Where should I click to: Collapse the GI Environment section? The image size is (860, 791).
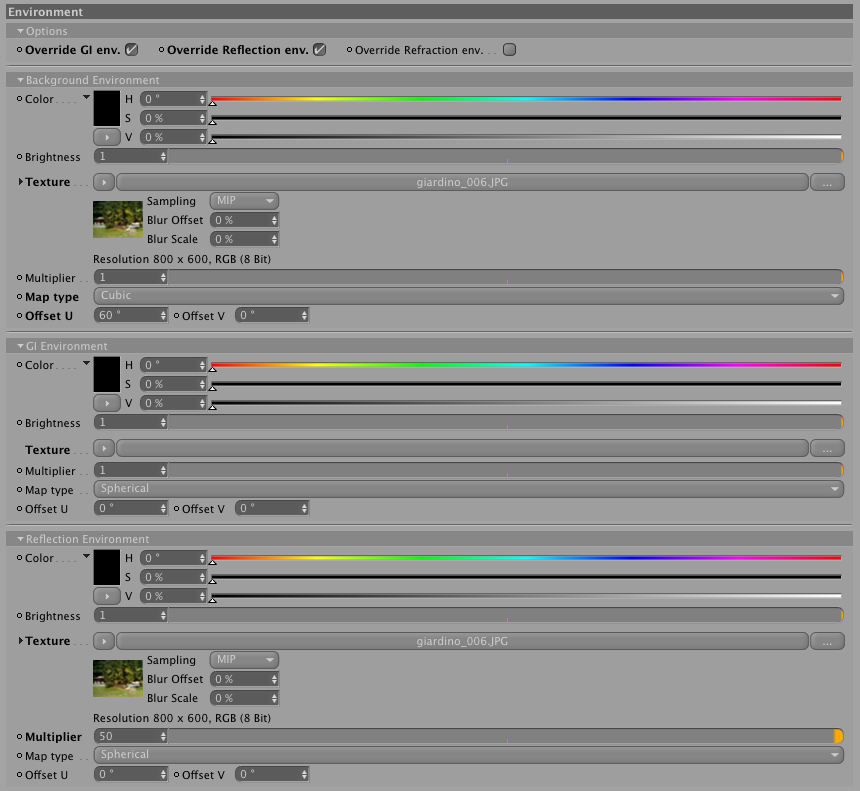point(20,346)
